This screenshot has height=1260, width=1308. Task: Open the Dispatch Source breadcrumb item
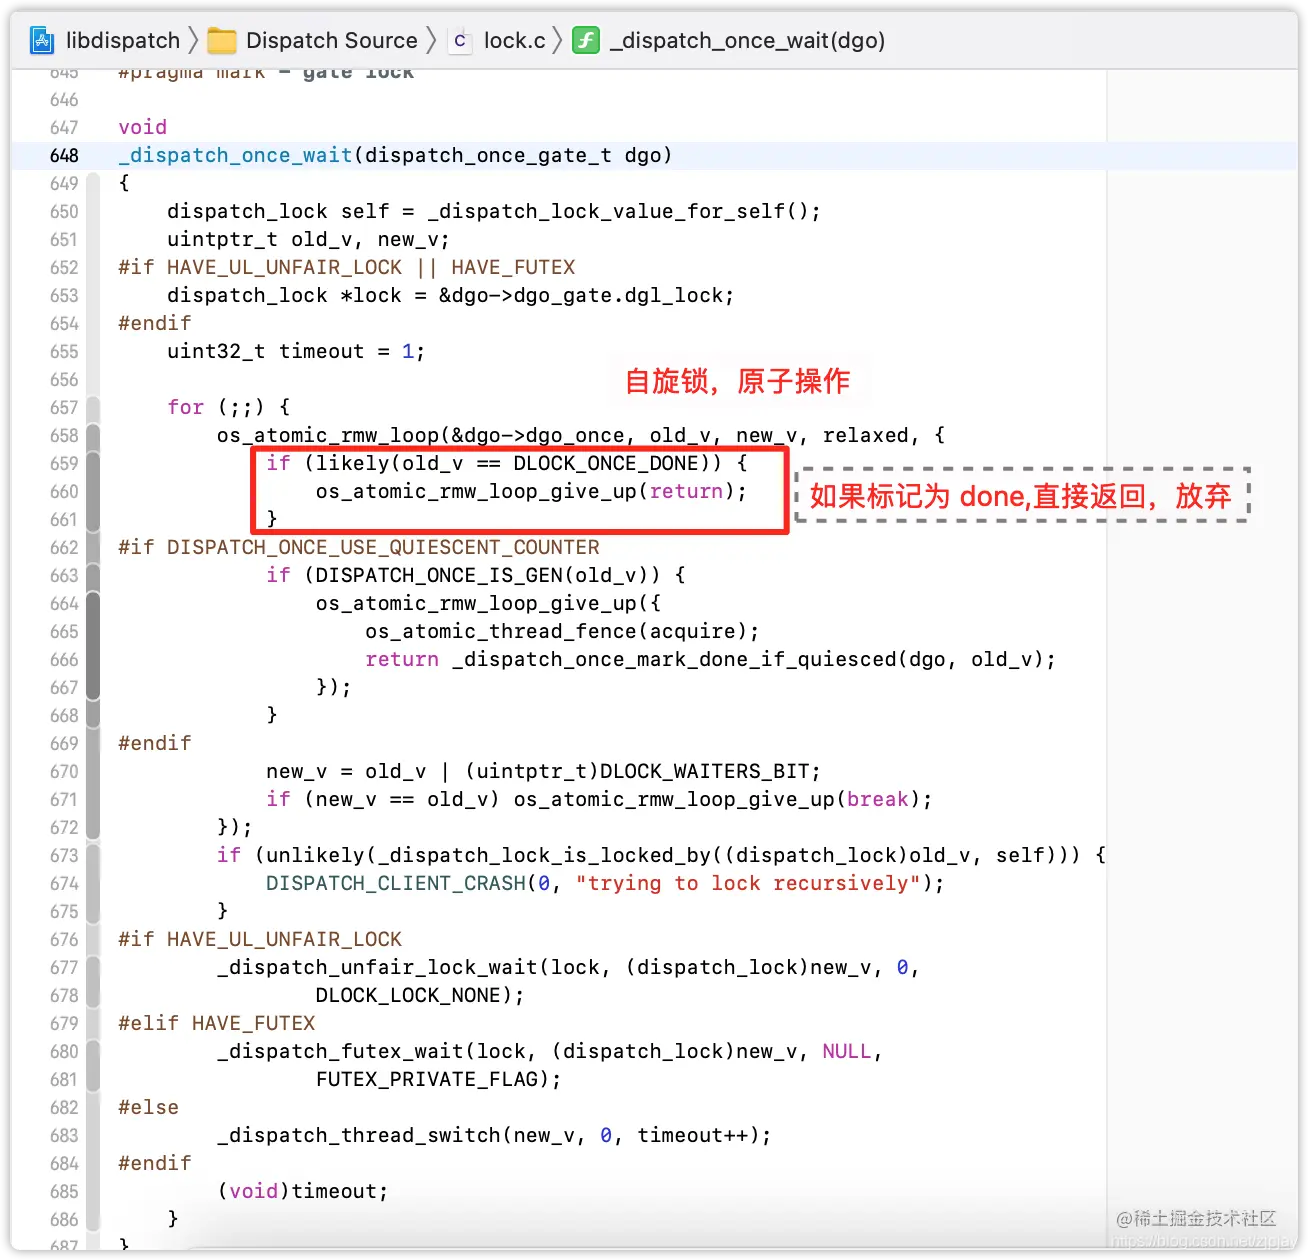(x=332, y=40)
